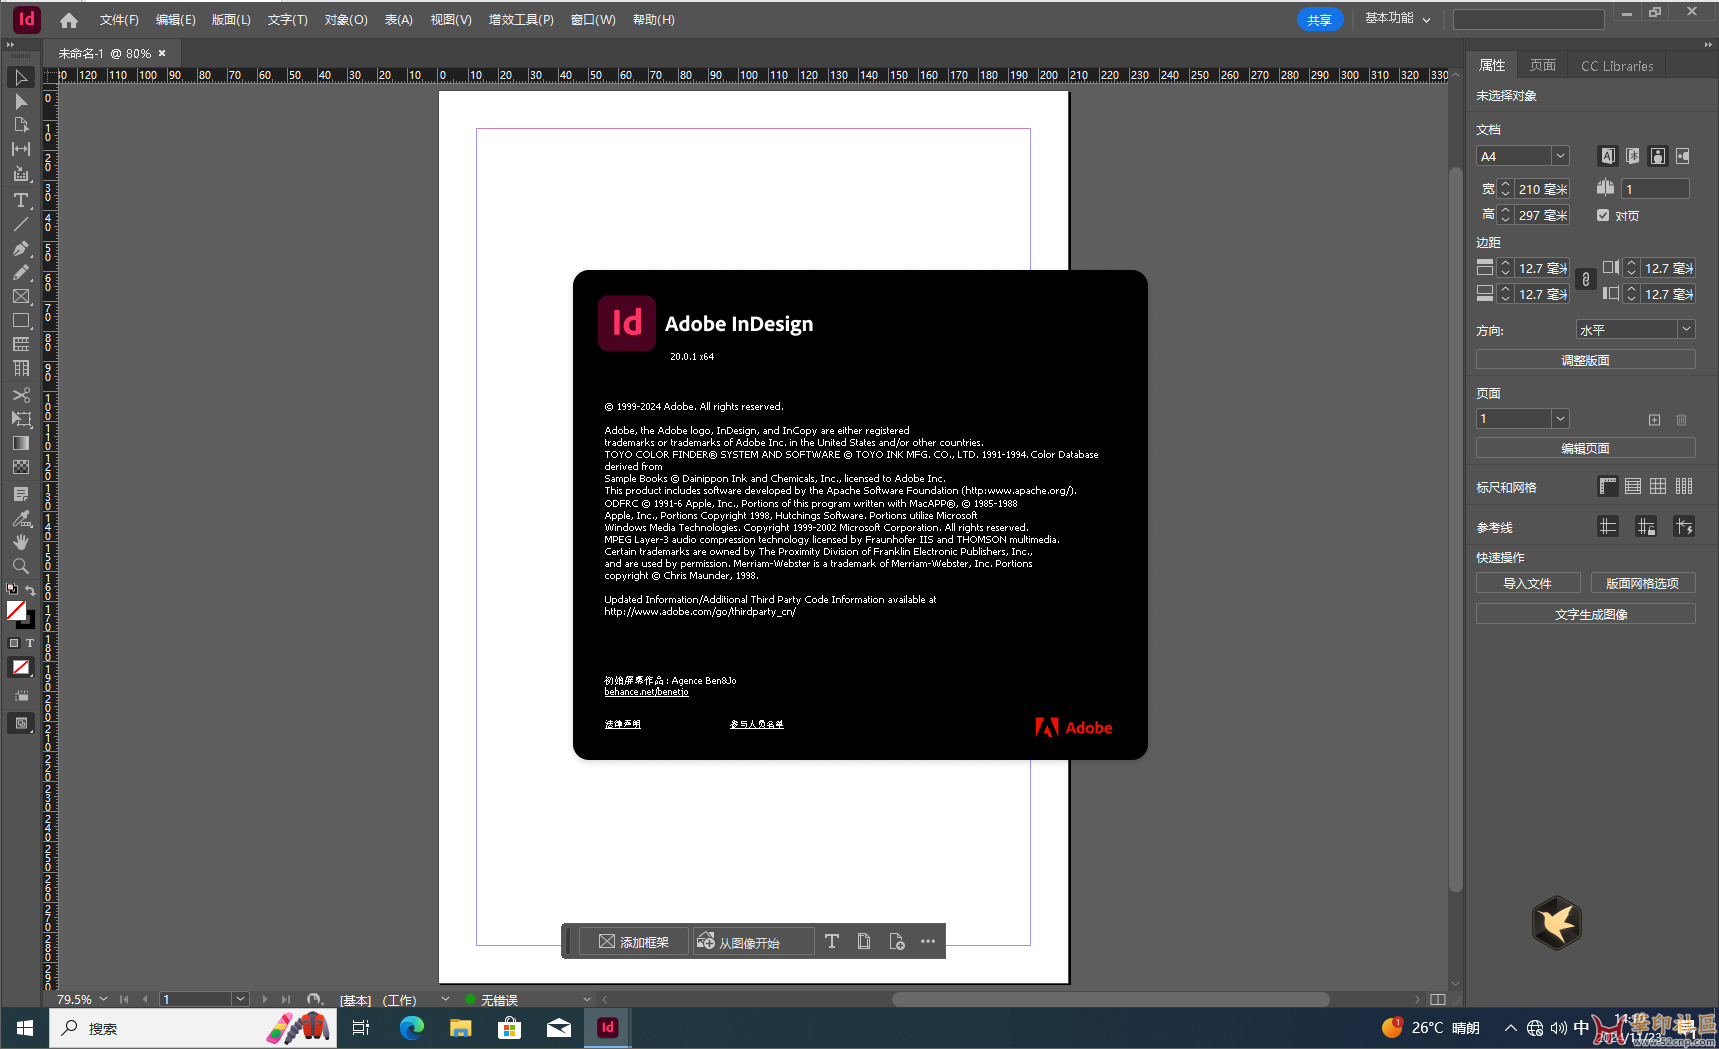Image resolution: width=1719 pixels, height=1049 pixels.
Task: Open the 79.5% zoom level dropdown
Action: coord(103,999)
